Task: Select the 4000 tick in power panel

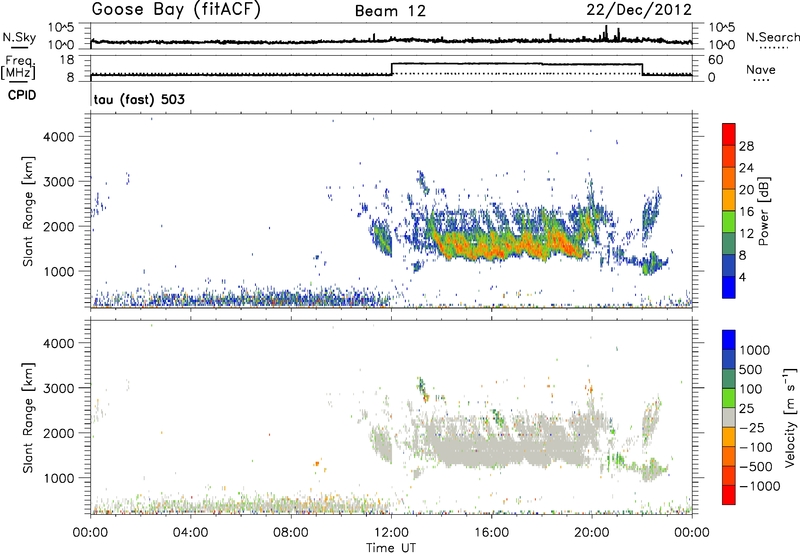Action: (58, 137)
